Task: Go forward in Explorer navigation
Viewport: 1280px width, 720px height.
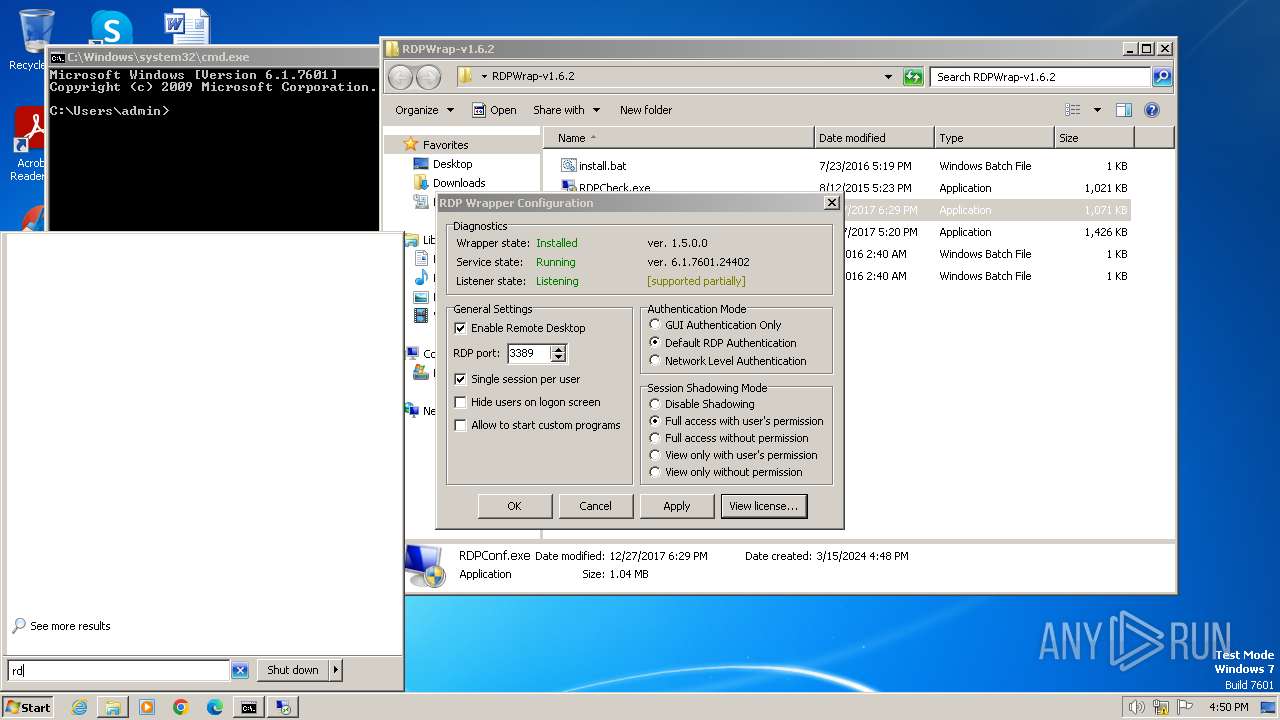Action: 428,77
